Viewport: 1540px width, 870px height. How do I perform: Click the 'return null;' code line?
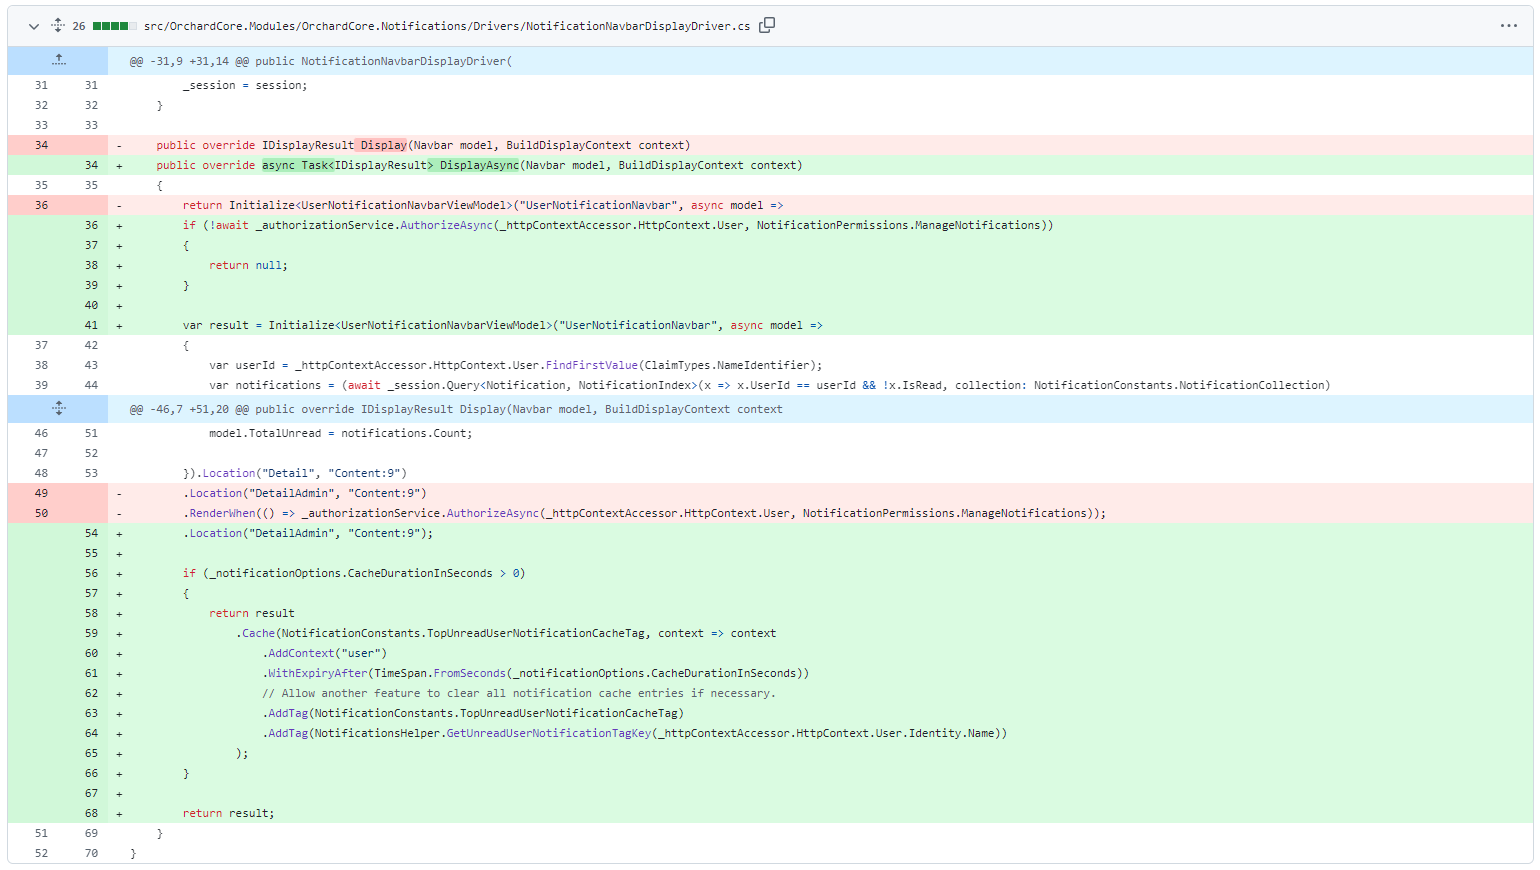click(248, 265)
